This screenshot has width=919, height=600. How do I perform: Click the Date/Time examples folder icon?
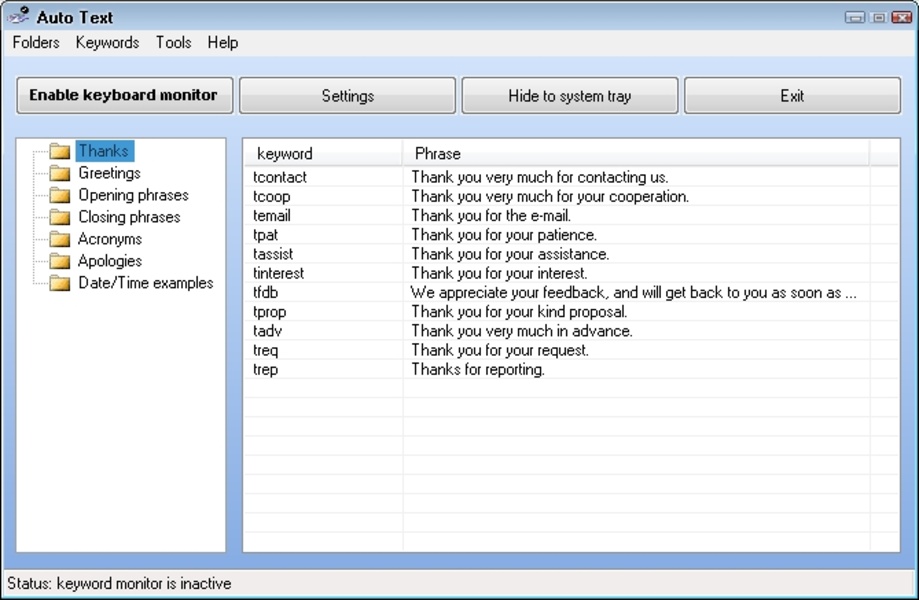coord(60,284)
